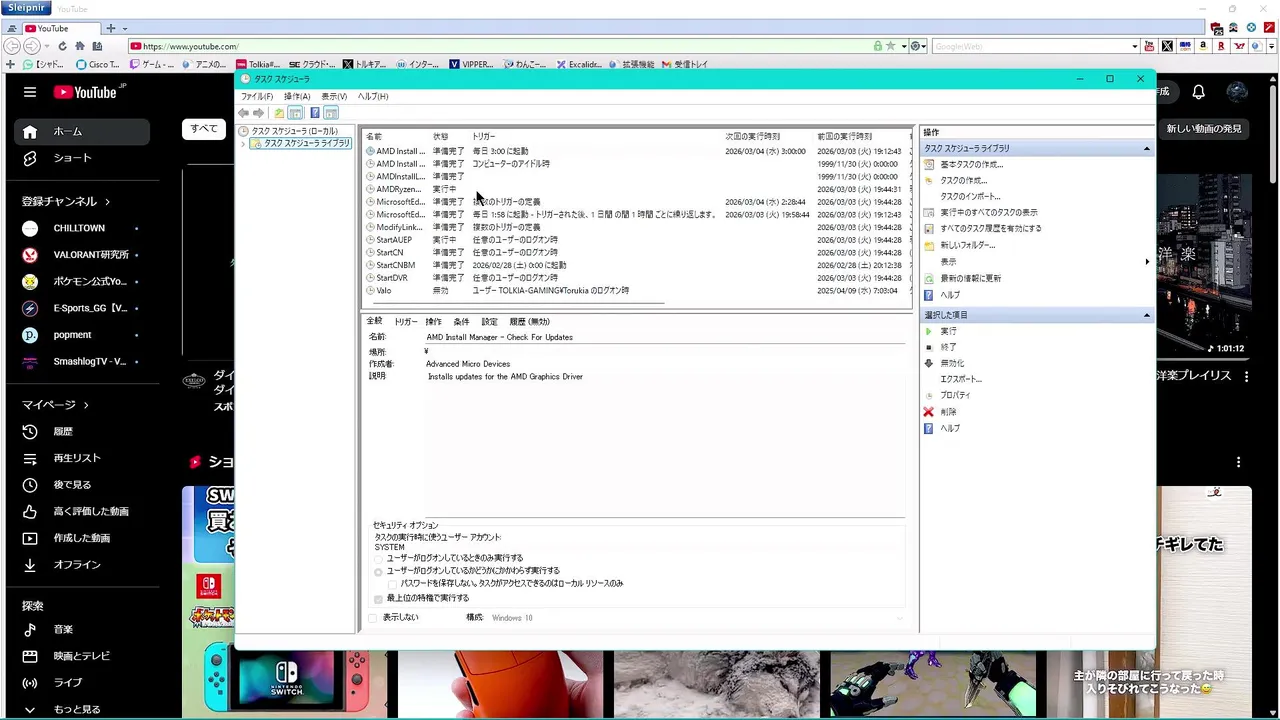
Task: Click the green 実行 run icon
Action: click(x=929, y=331)
